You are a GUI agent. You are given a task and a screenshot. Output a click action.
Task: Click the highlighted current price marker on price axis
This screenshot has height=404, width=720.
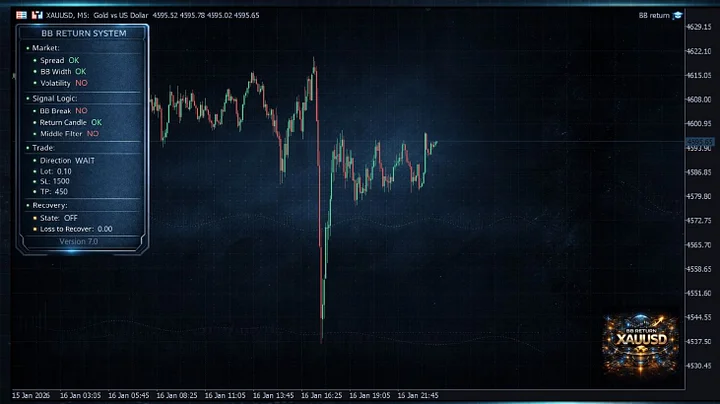pyautogui.click(x=699, y=142)
